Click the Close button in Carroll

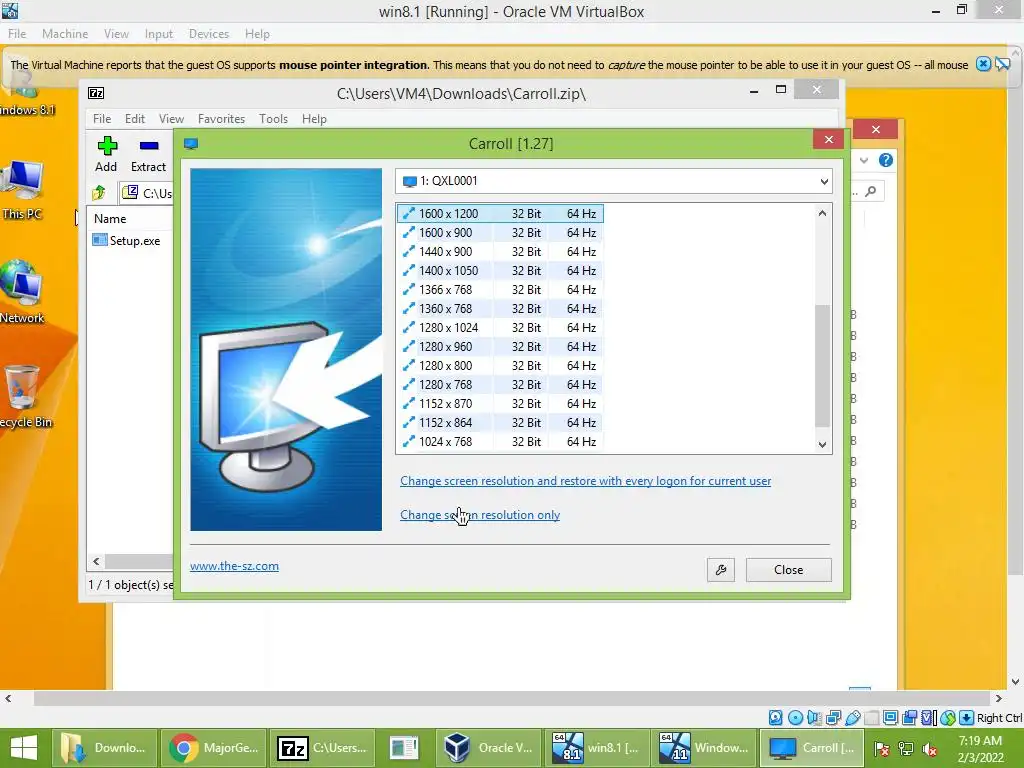coord(788,569)
